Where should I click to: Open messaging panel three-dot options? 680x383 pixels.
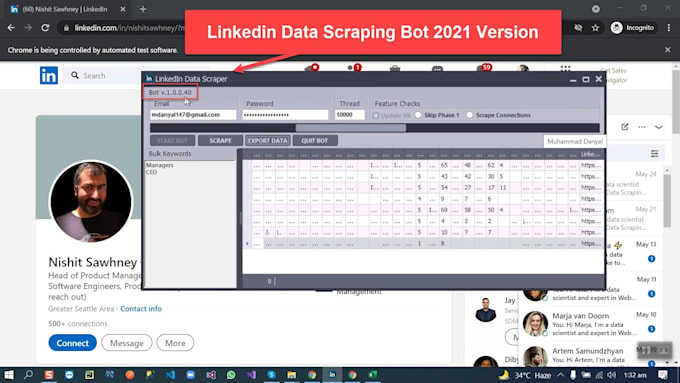(x=642, y=127)
